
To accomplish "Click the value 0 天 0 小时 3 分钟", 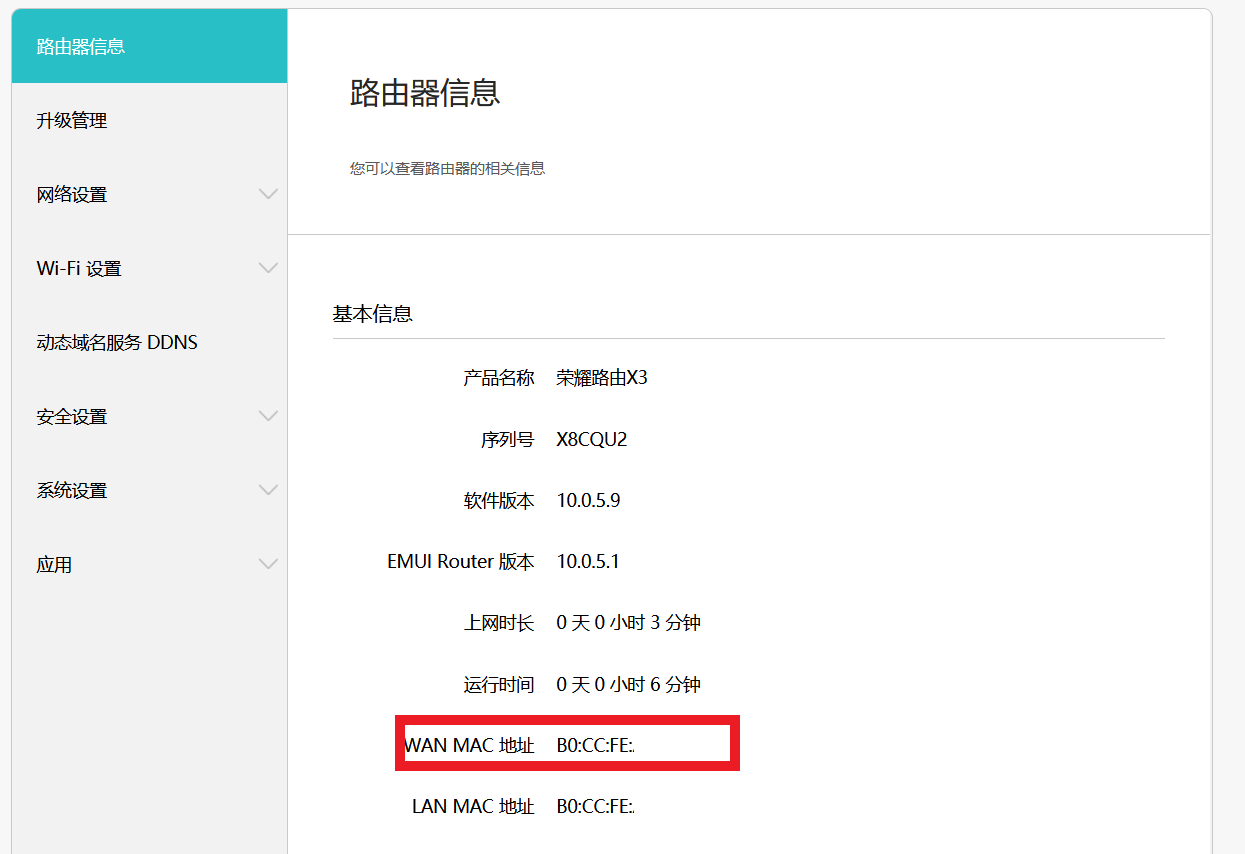I will pyautogui.click(x=629, y=623).
